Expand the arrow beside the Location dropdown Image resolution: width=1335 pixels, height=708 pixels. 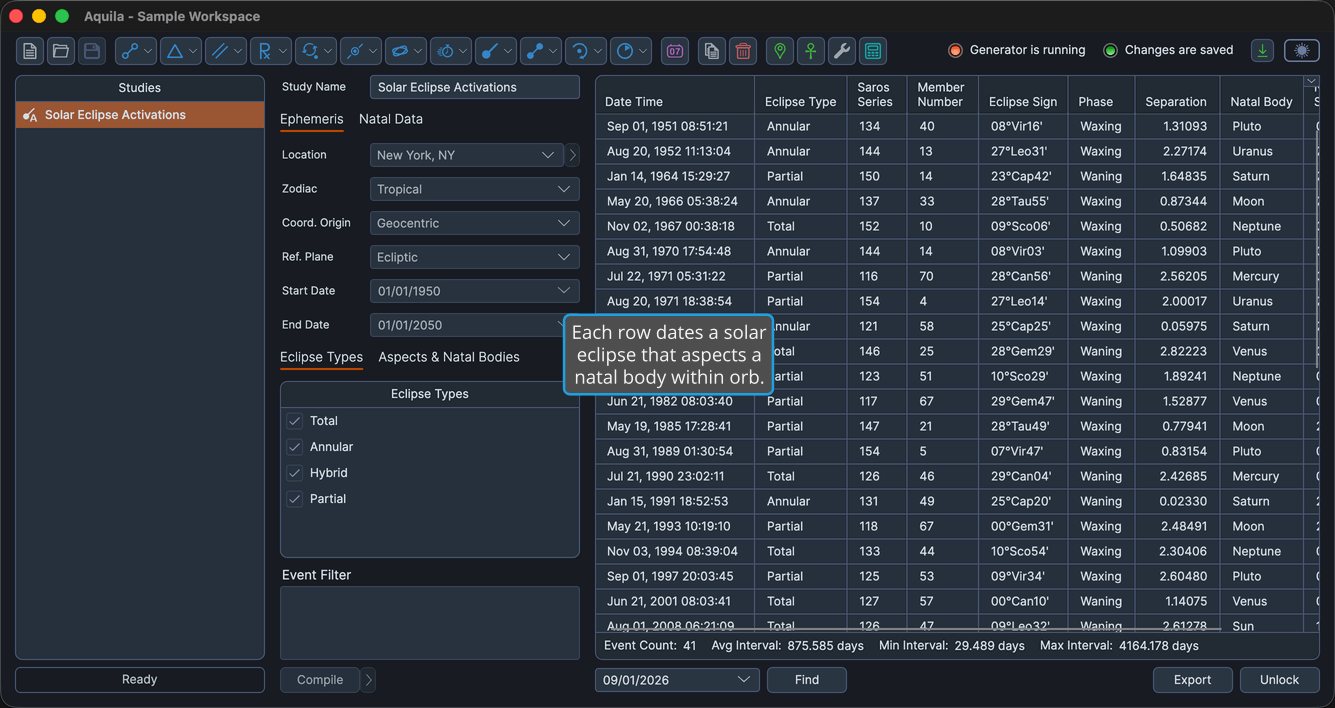(x=572, y=155)
